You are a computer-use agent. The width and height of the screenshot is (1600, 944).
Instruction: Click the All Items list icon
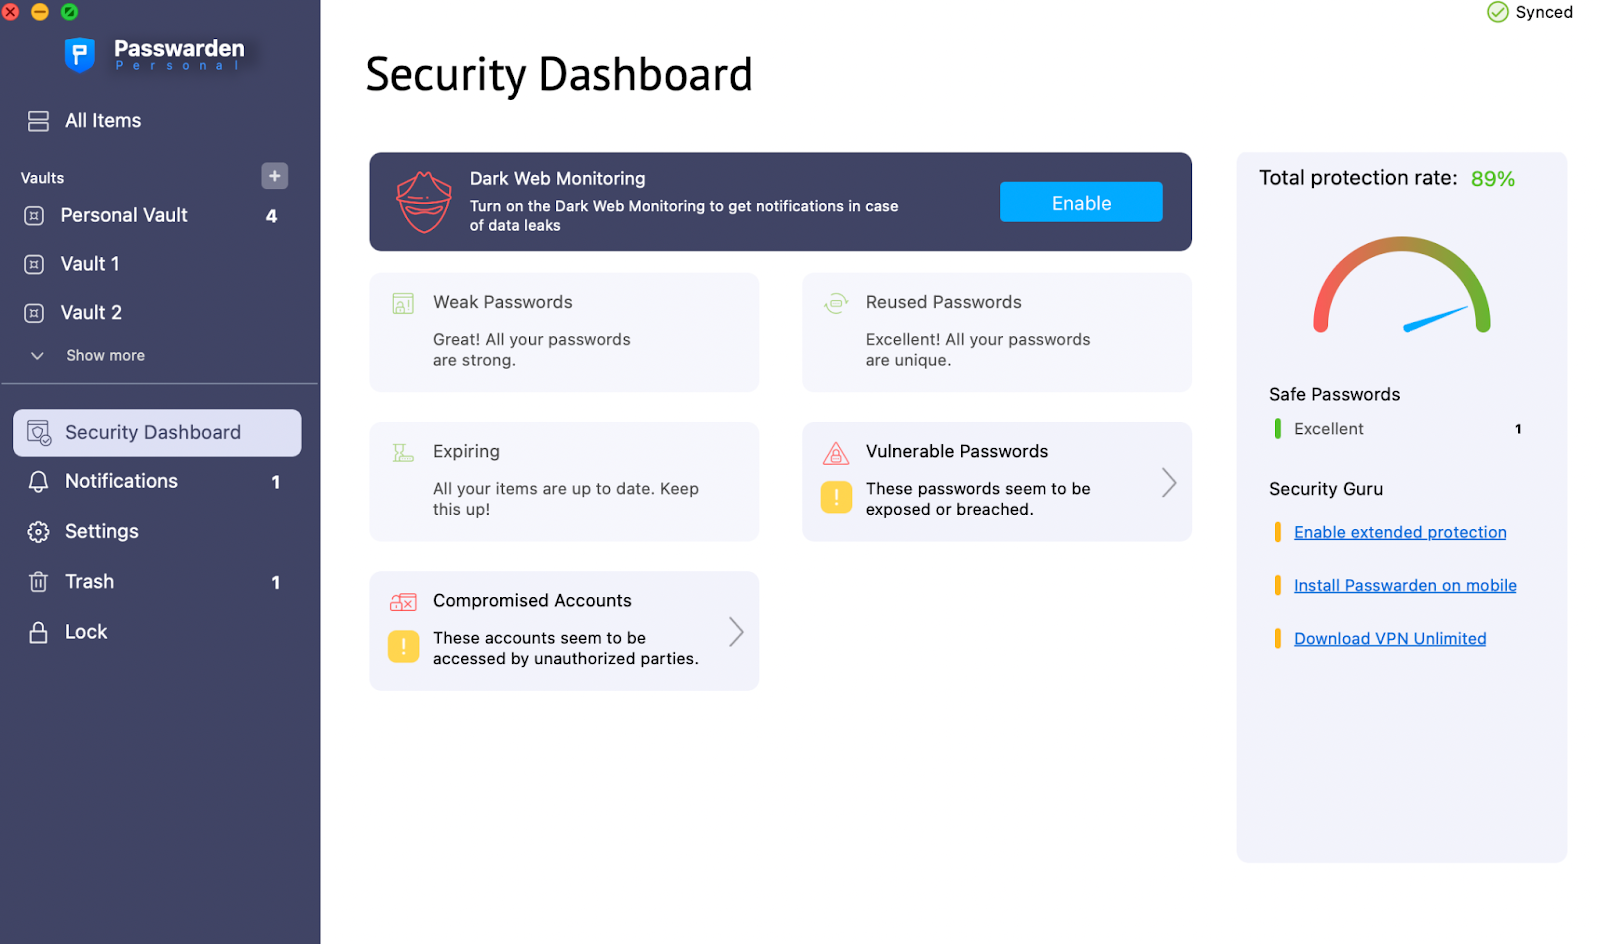38,121
